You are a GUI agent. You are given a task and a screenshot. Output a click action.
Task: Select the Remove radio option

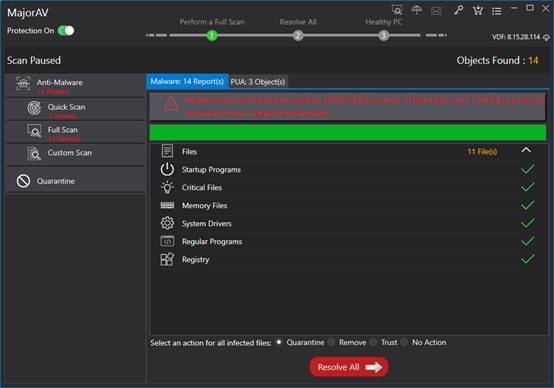pyautogui.click(x=331, y=342)
